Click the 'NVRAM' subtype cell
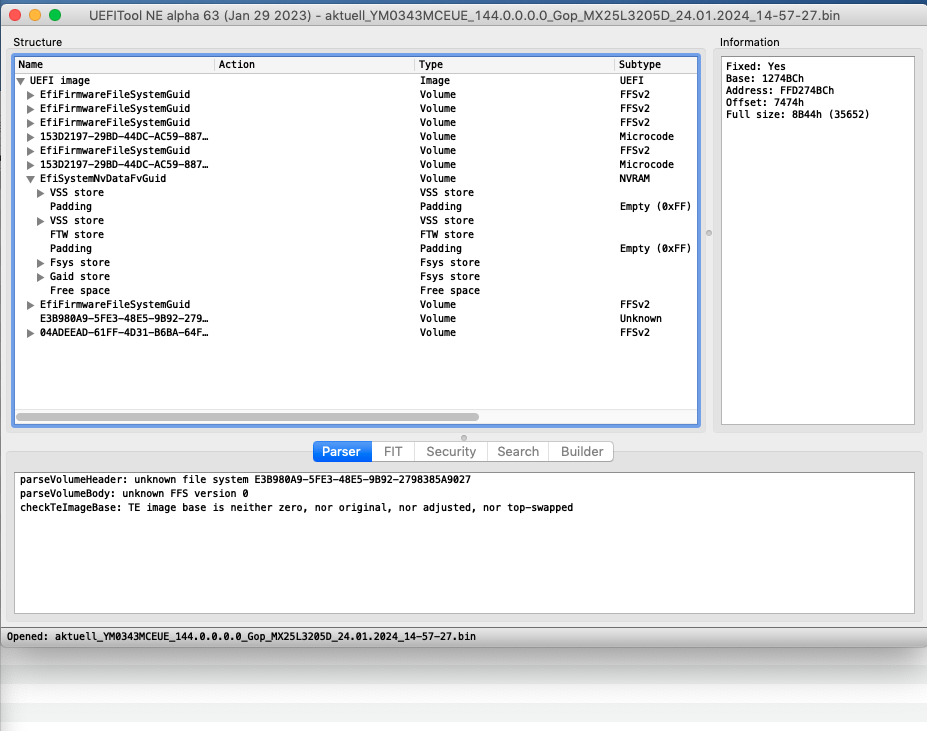This screenshot has height=731, width=927. tap(634, 179)
